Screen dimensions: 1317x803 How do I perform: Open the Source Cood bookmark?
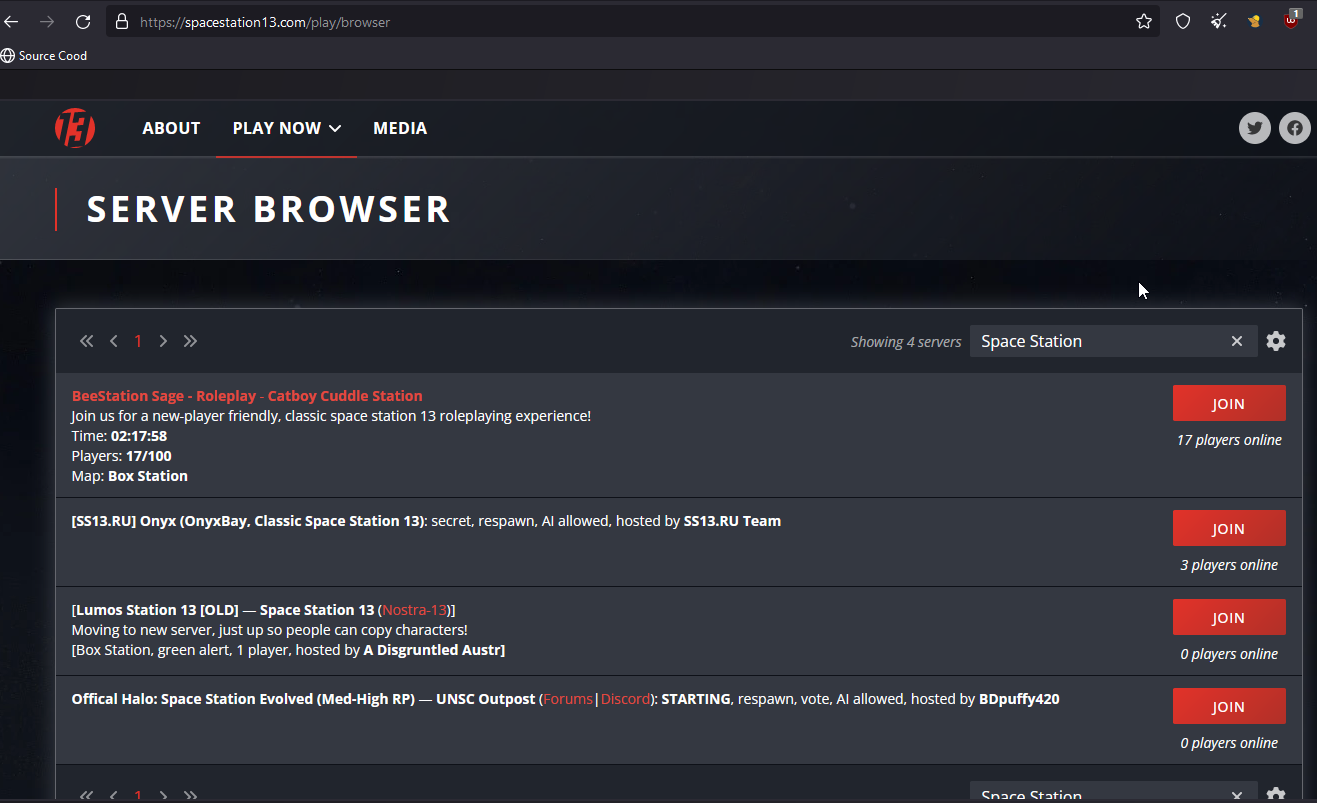[x=44, y=56]
